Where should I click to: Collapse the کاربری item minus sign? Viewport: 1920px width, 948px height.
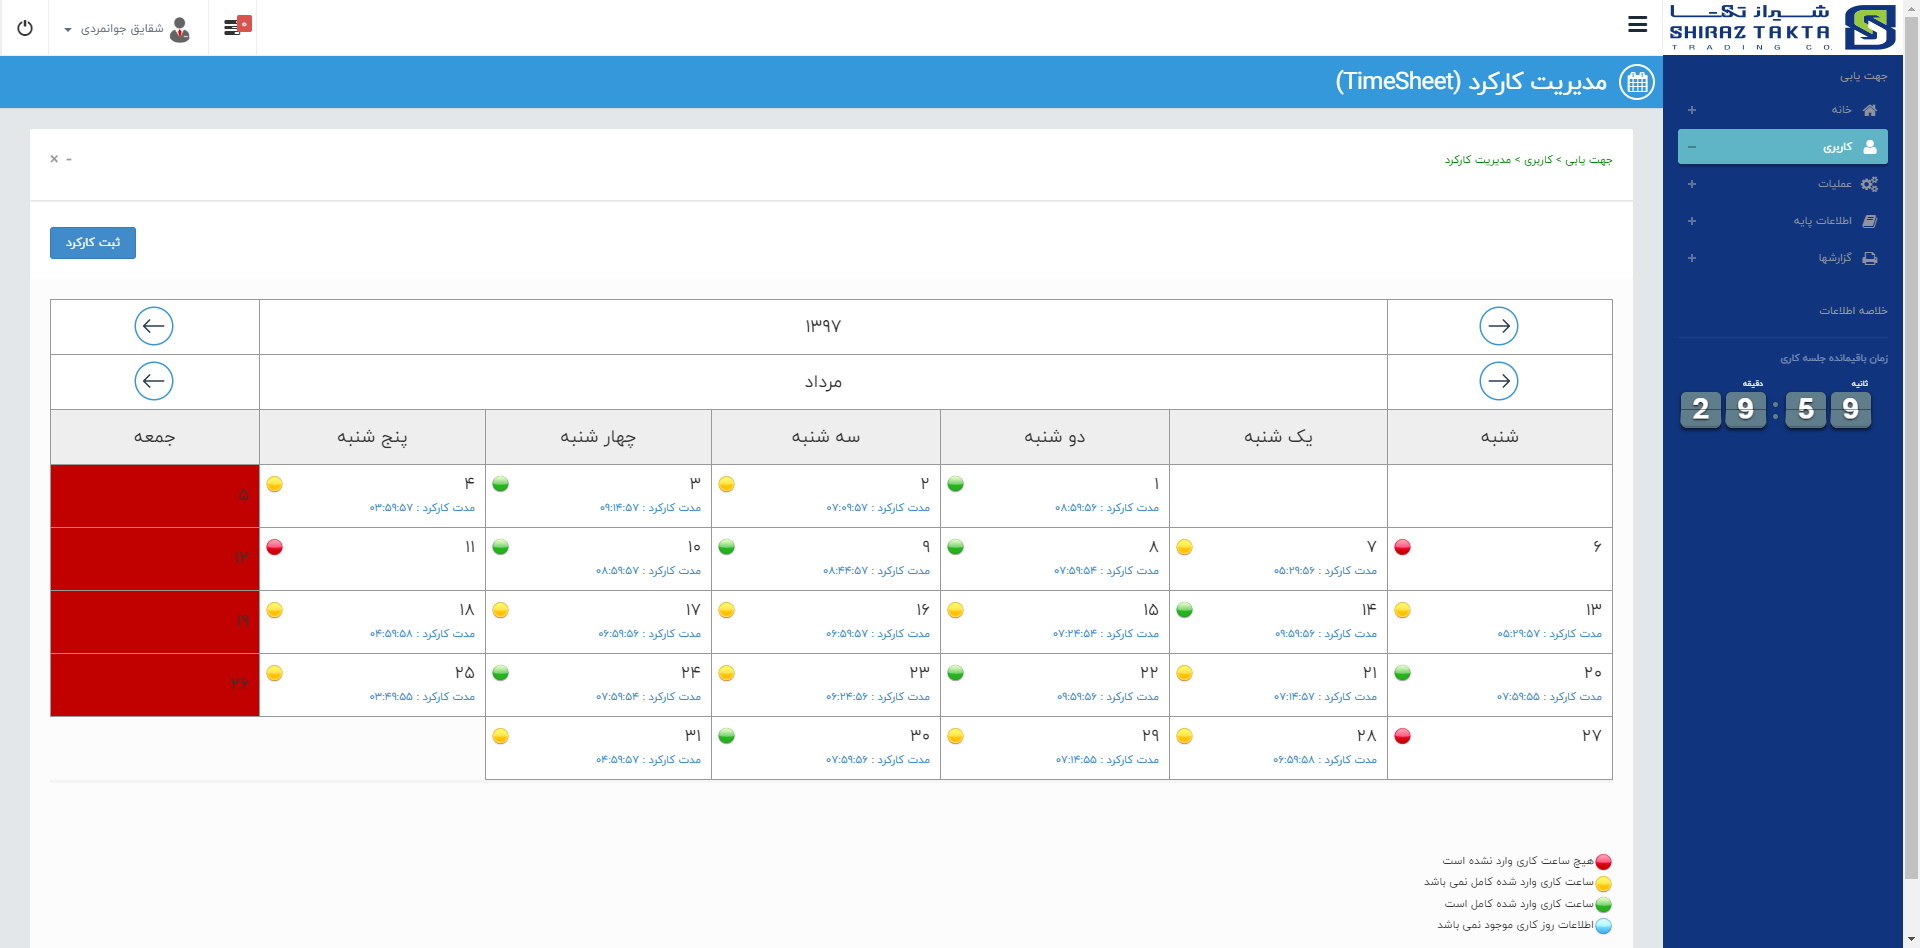tap(1692, 147)
